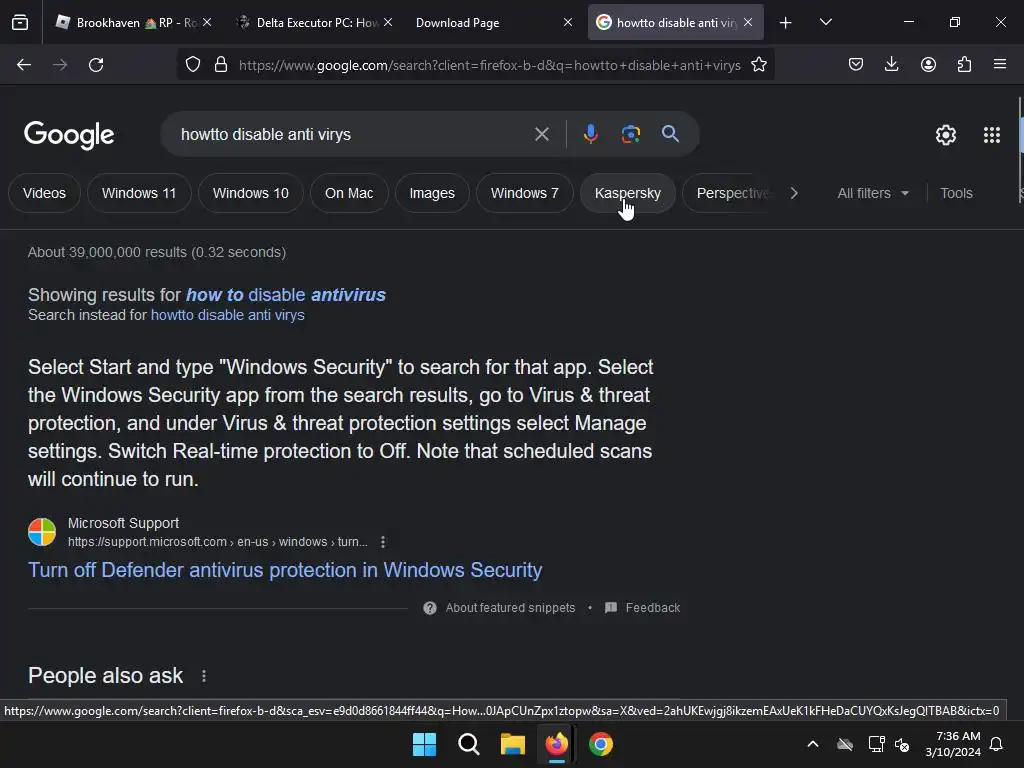Image resolution: width=1024 pixels, height=768 pixels.
Task: Select the Windows 7 filter chip
Action: pos(524,193)
